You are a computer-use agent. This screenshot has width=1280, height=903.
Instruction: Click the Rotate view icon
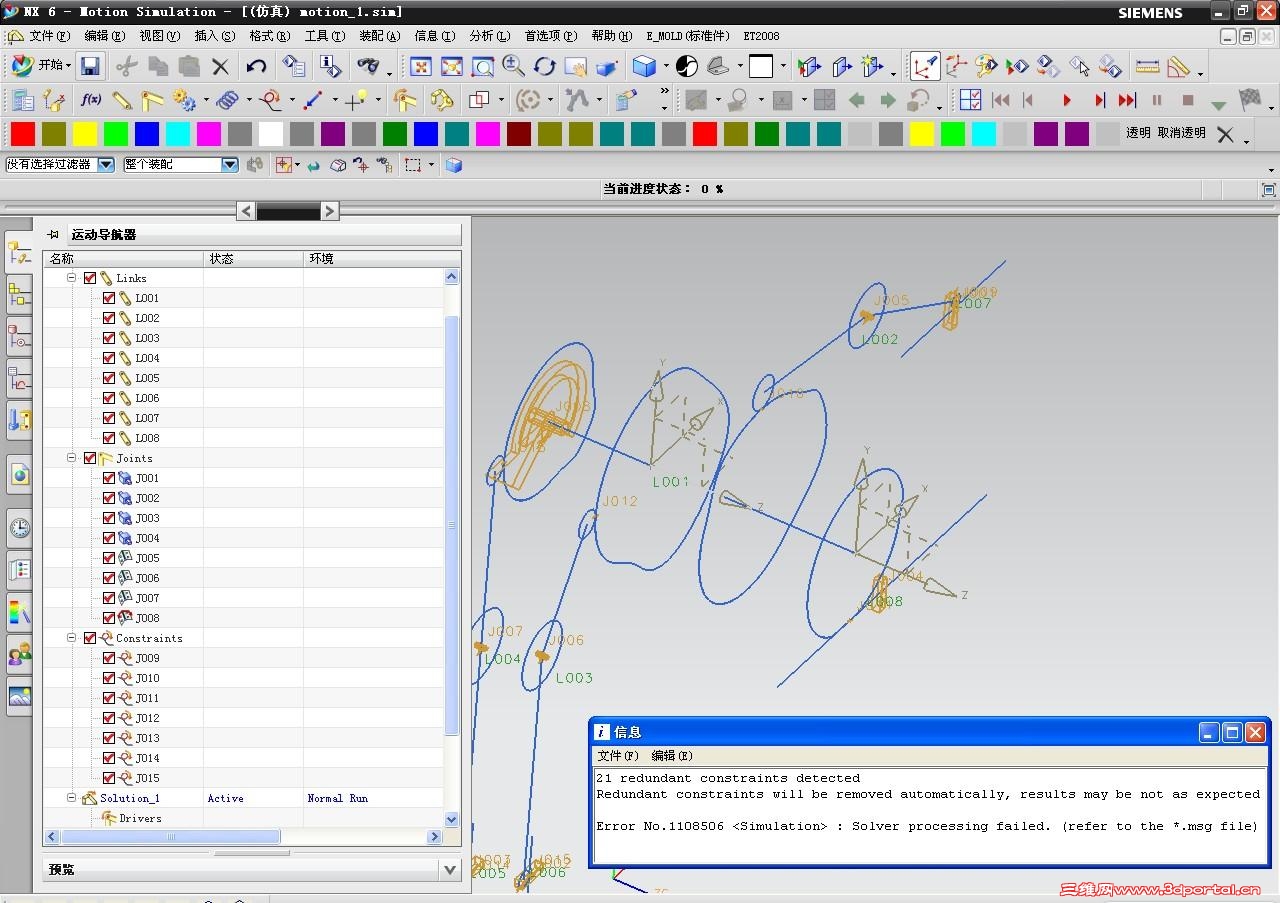click(x=544, y=67)
